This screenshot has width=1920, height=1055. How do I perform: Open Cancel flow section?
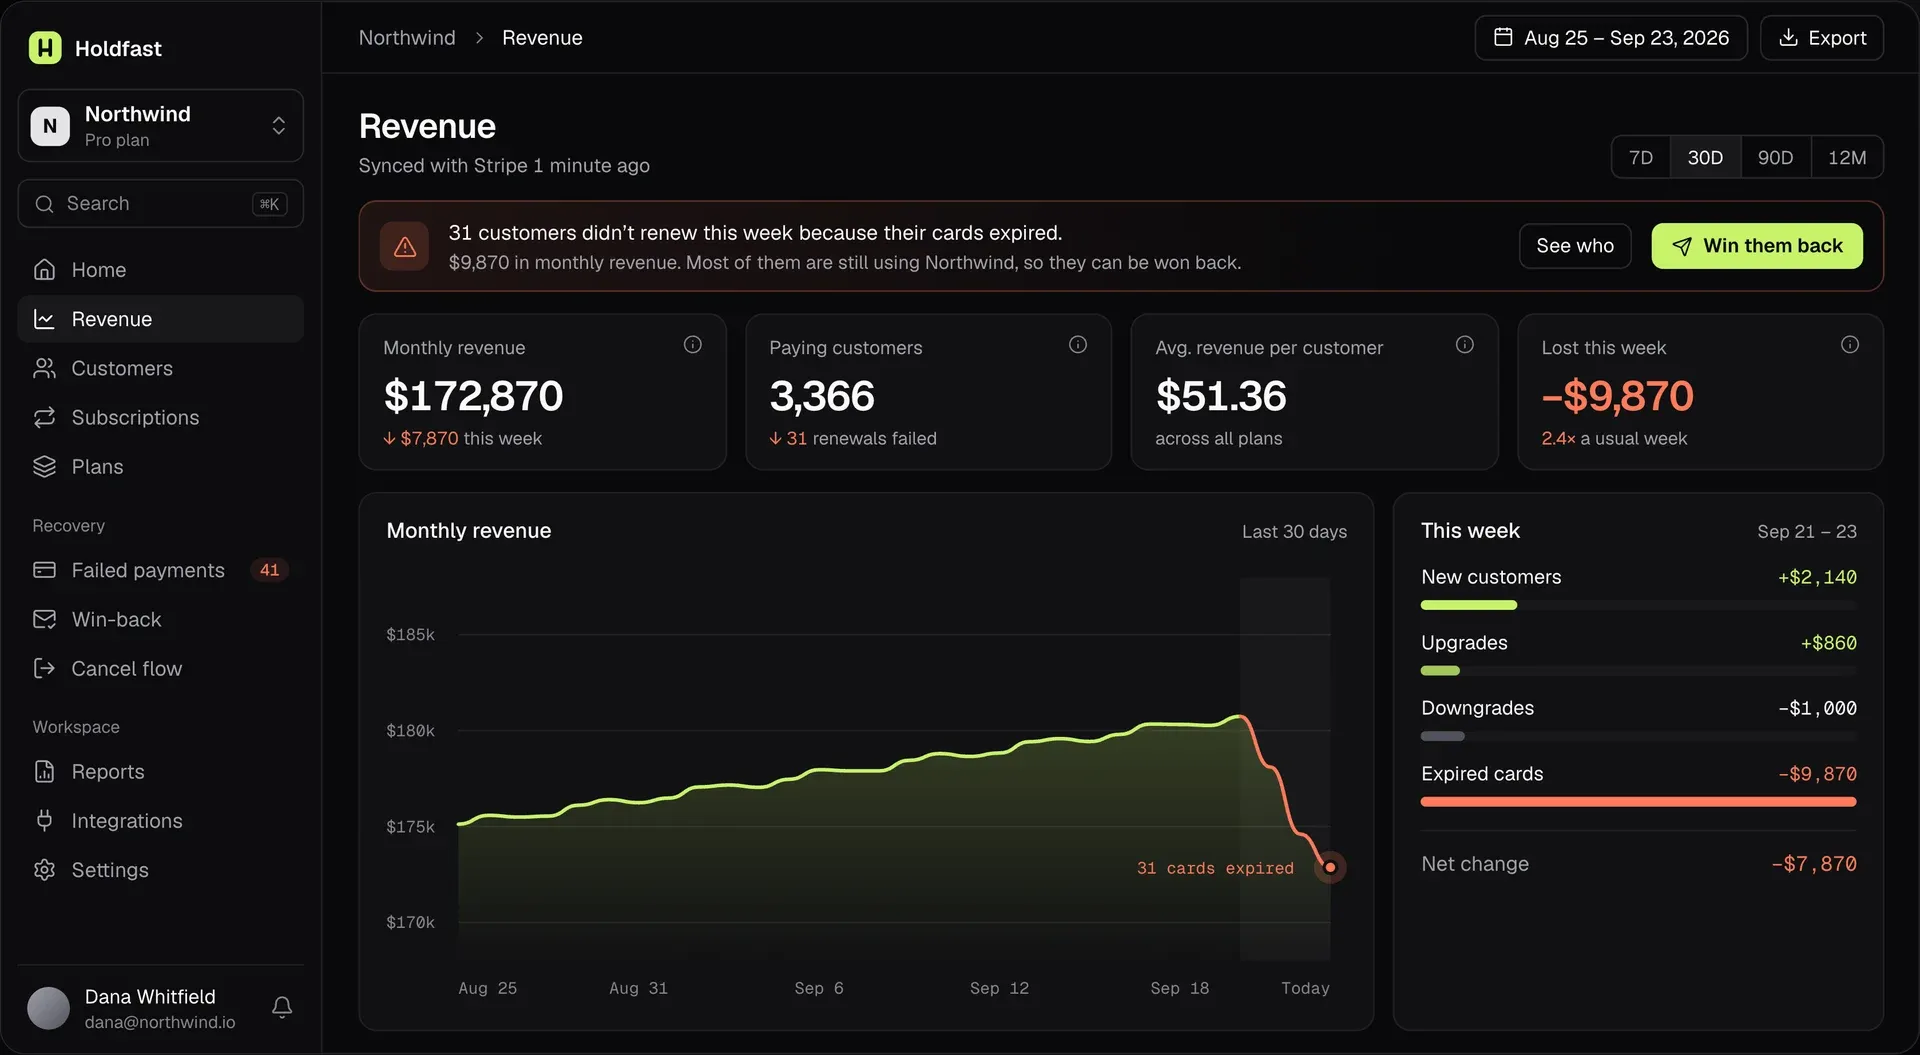click(161, 668)
